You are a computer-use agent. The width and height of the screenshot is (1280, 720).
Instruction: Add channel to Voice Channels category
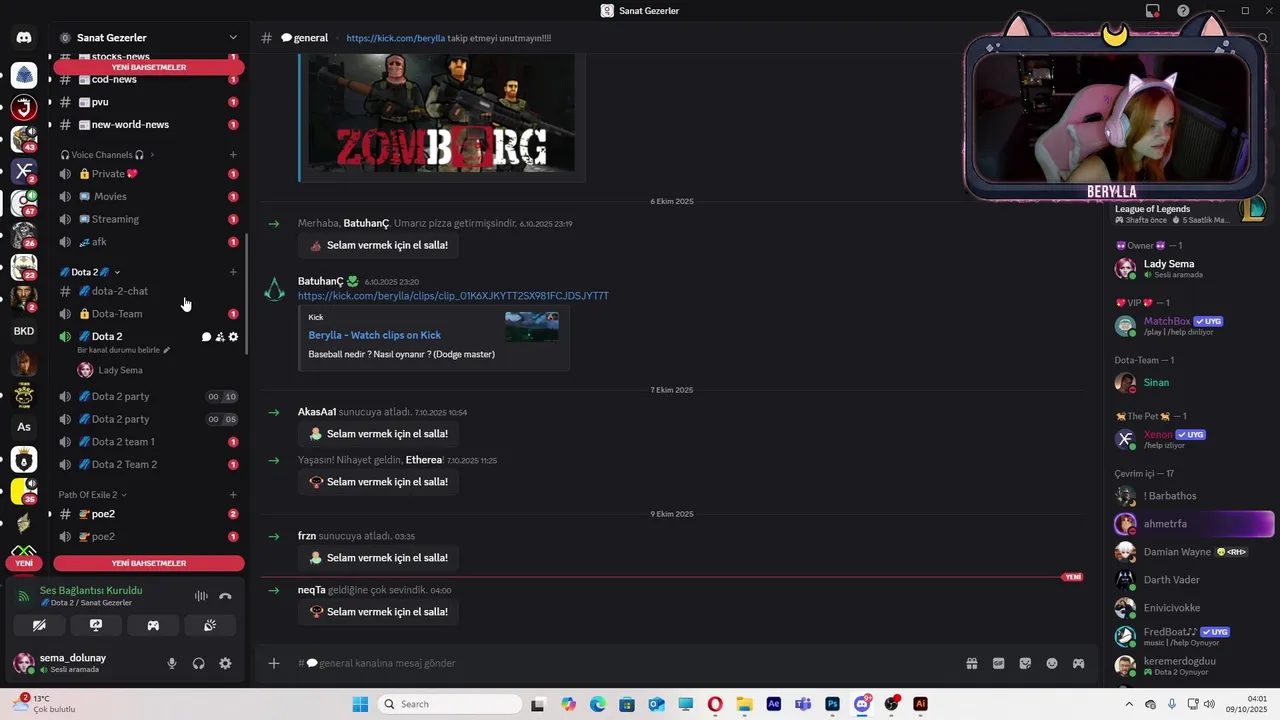233,155
